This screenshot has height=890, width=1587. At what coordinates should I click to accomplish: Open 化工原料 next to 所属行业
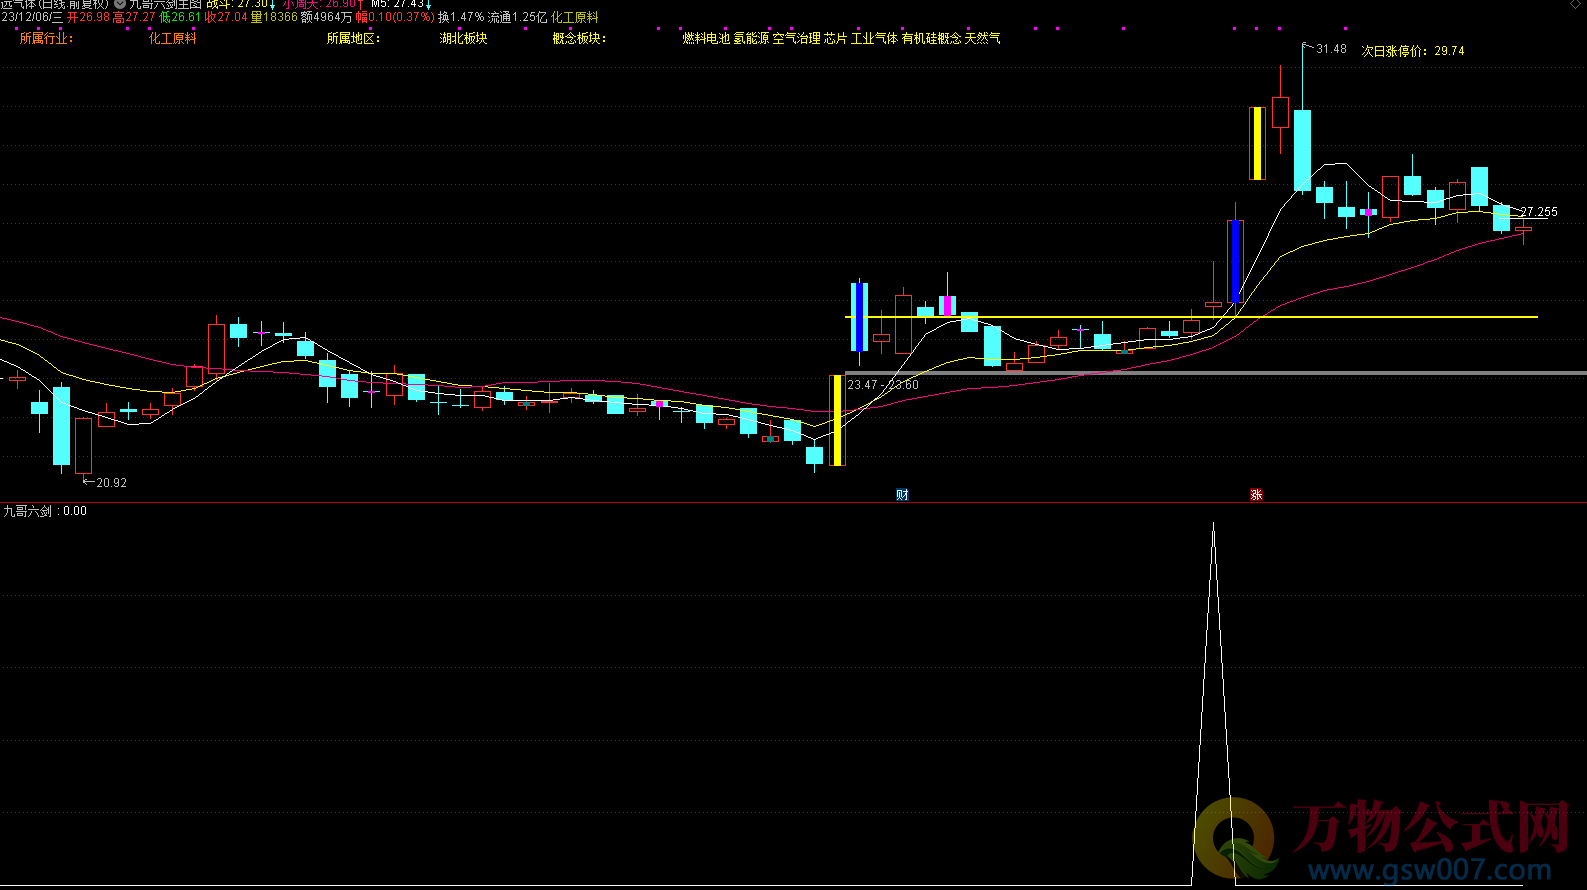[x=172, y=38]
